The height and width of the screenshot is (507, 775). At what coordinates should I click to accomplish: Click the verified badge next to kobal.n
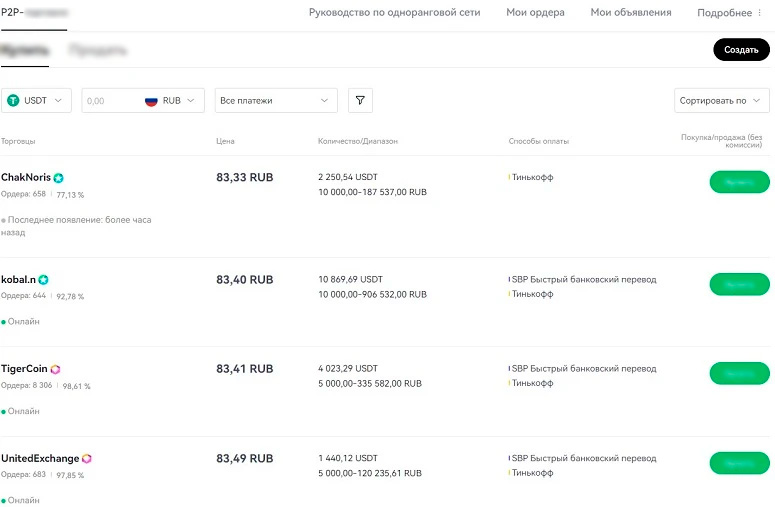[43, 280]
